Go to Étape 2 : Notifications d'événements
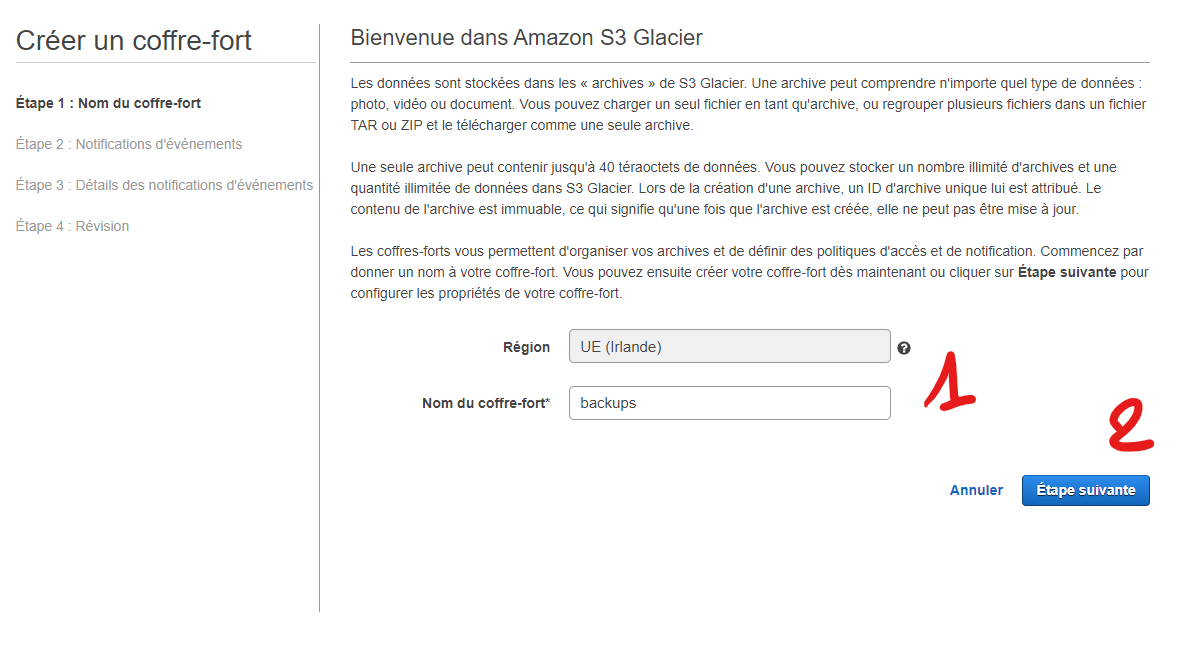Screen dimensions: 1188x670 [x=129, y=144]
